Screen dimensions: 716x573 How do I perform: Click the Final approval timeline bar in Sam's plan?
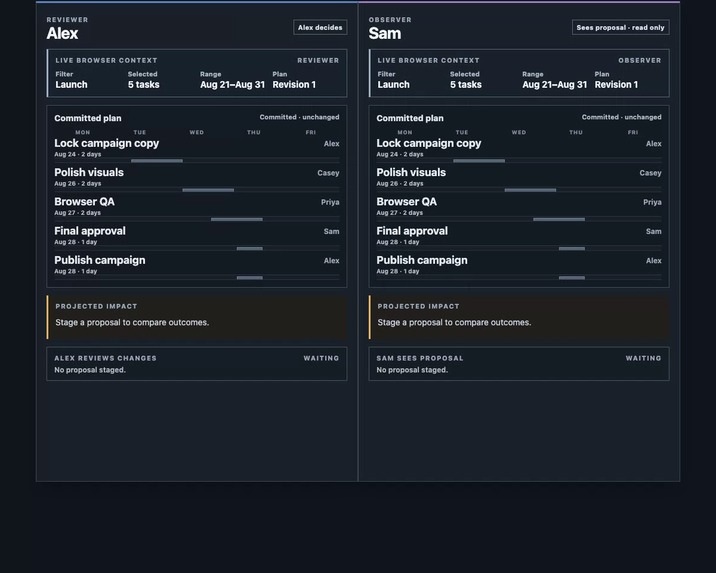pos(572,248)
